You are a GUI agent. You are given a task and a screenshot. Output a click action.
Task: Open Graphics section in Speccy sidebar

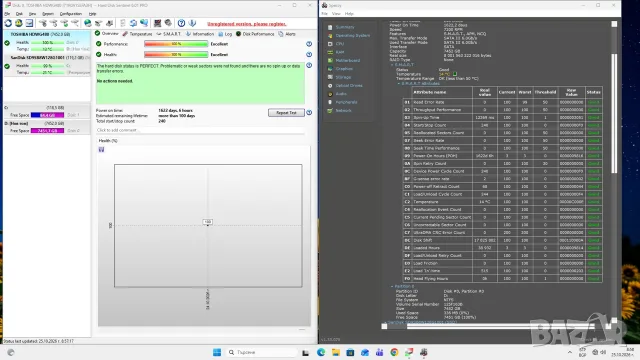[344, 69]
